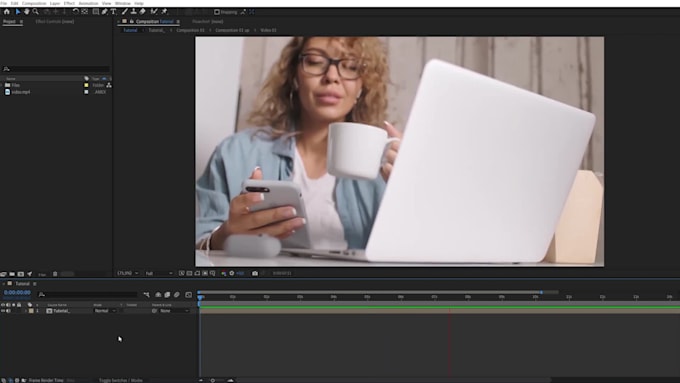Select the Rotation tool
The height and width of the screenshot is (383, 680).
pyautogui.click(x=75, y=12)
